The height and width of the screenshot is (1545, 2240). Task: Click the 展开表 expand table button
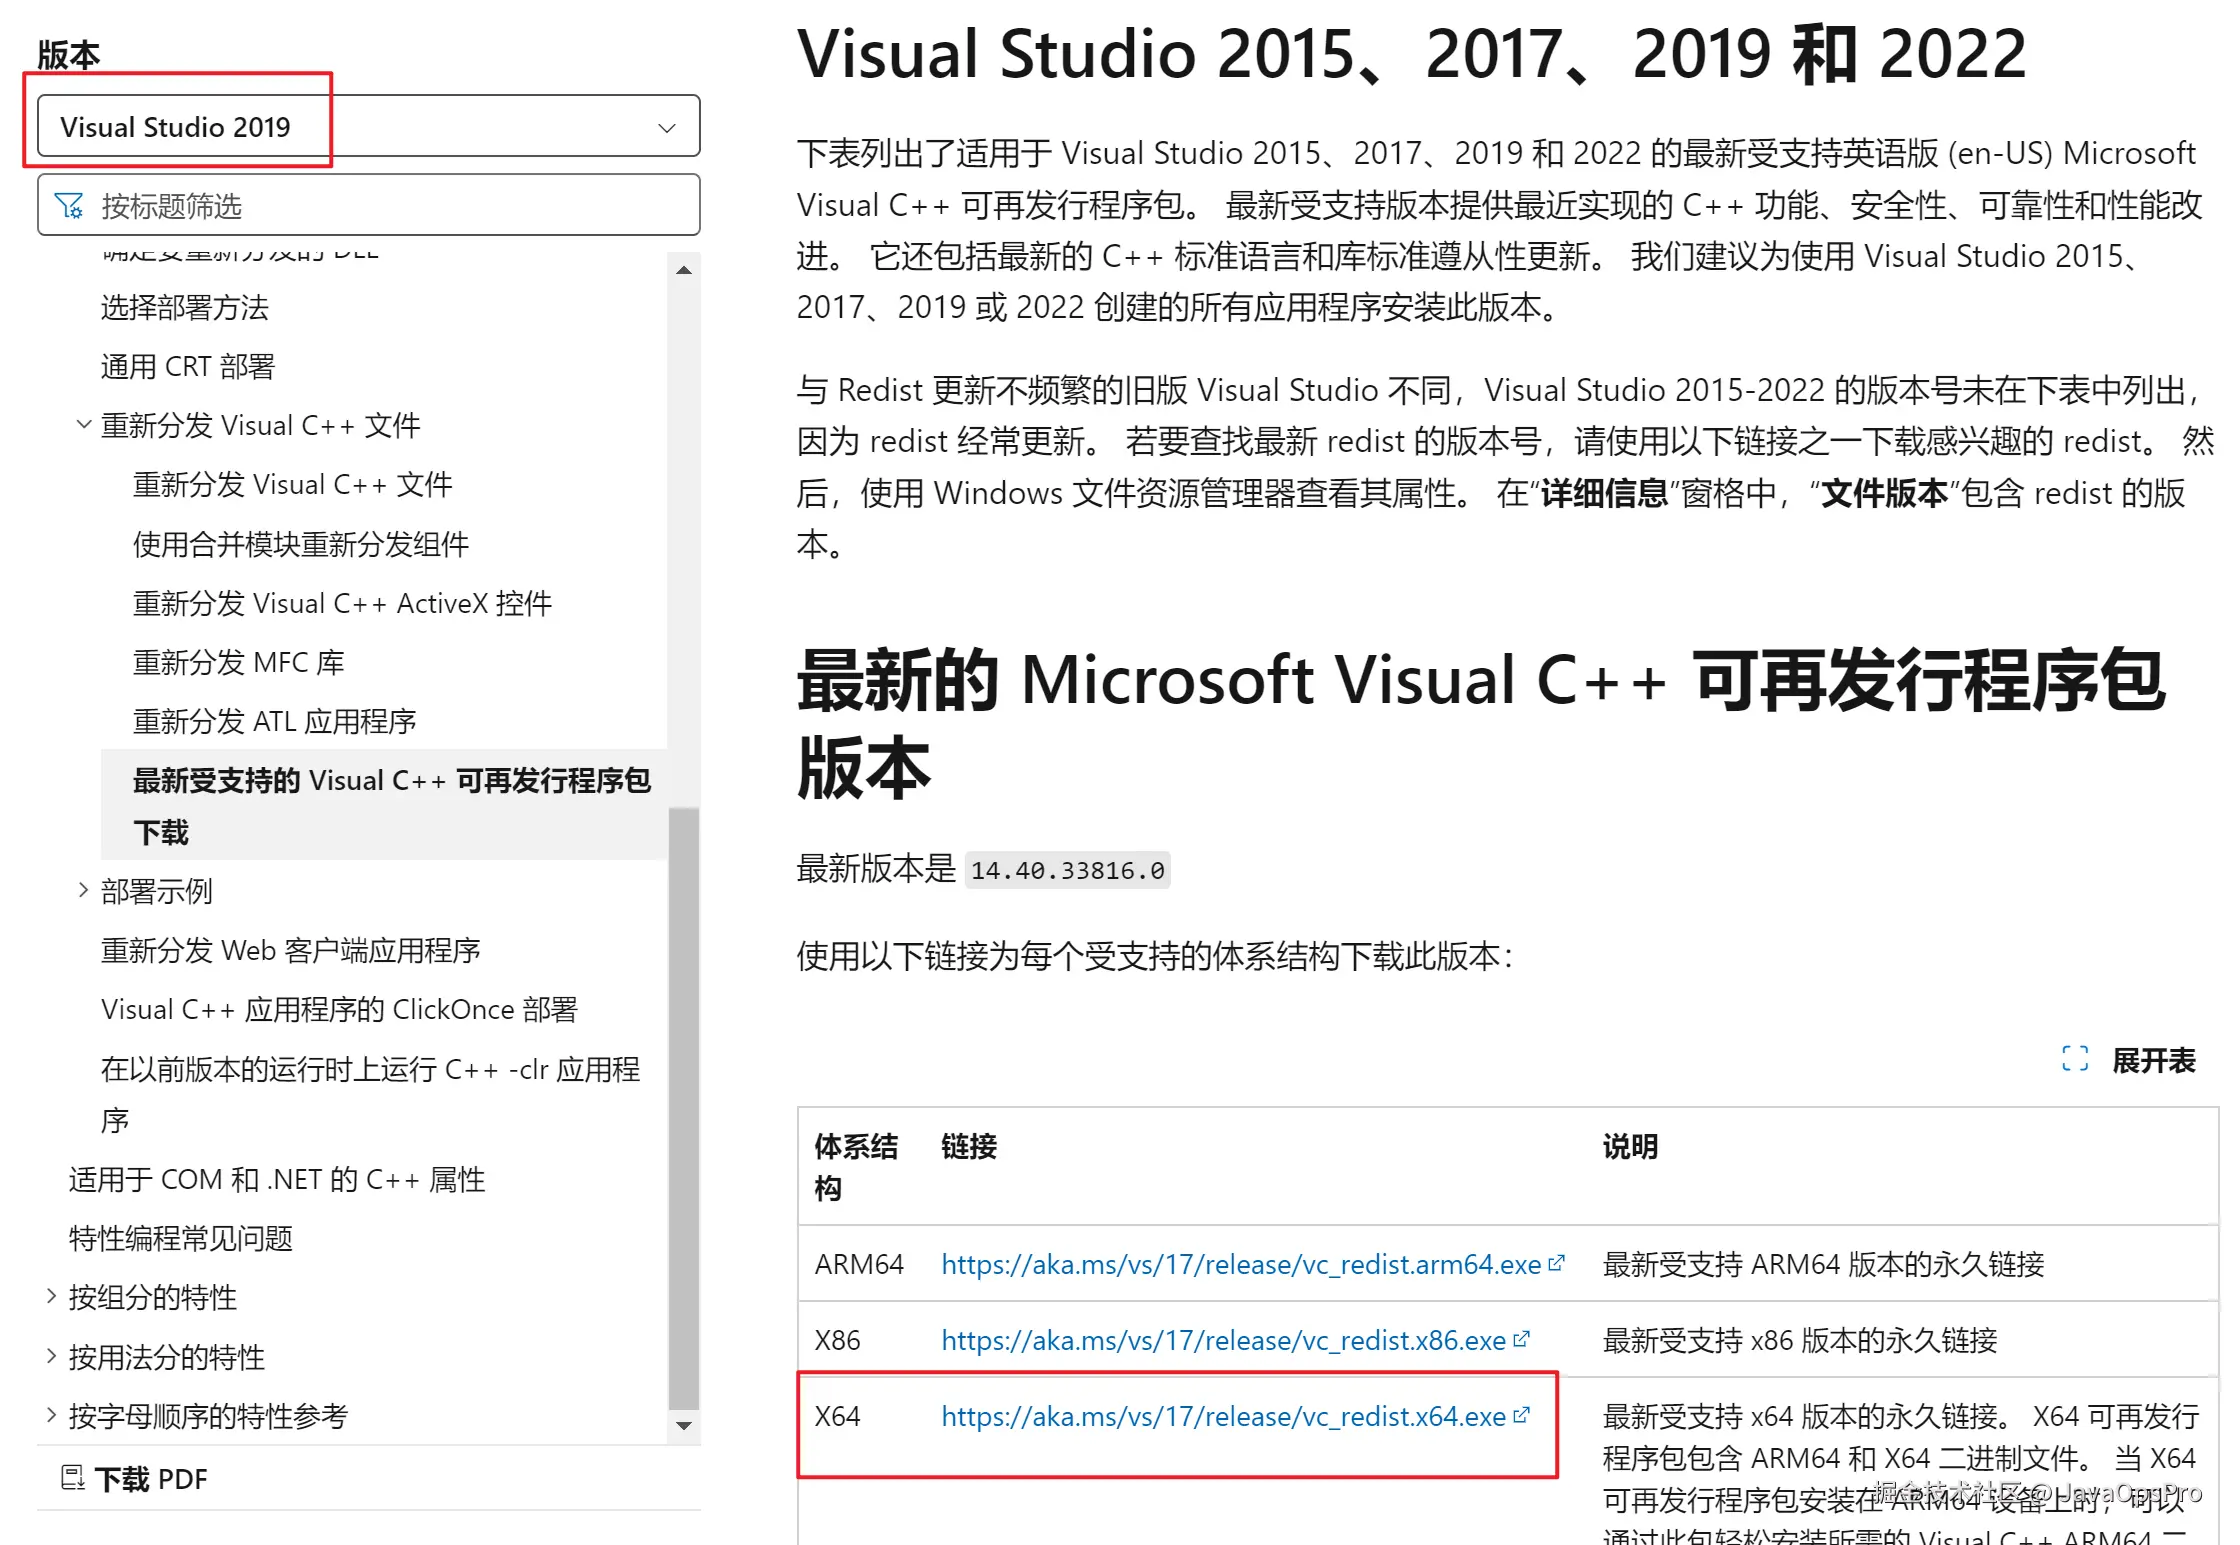(x=2152, y=1060)
